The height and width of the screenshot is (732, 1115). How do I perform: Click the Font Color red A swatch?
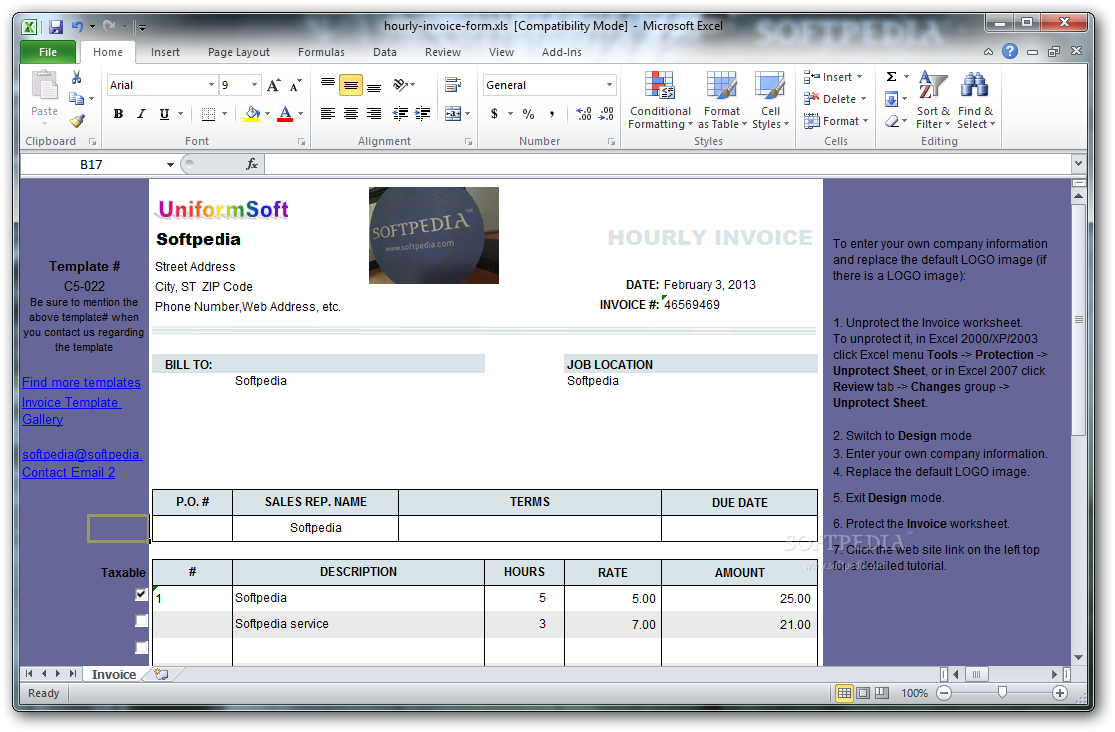[x=285, y=114]
